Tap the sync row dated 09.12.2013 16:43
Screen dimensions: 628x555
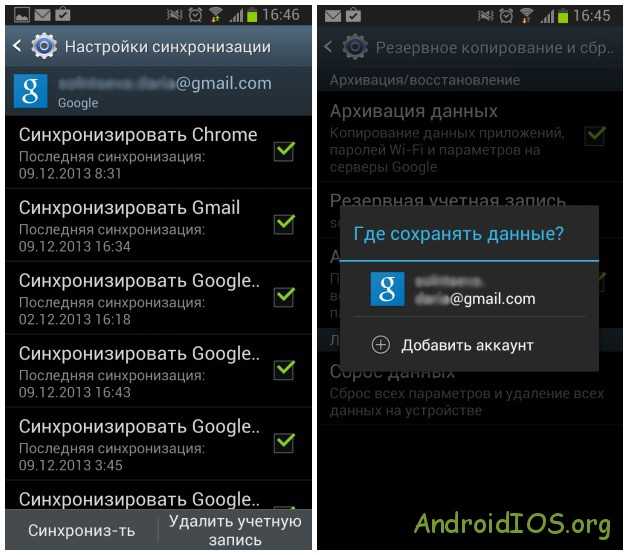pos(159,371)
